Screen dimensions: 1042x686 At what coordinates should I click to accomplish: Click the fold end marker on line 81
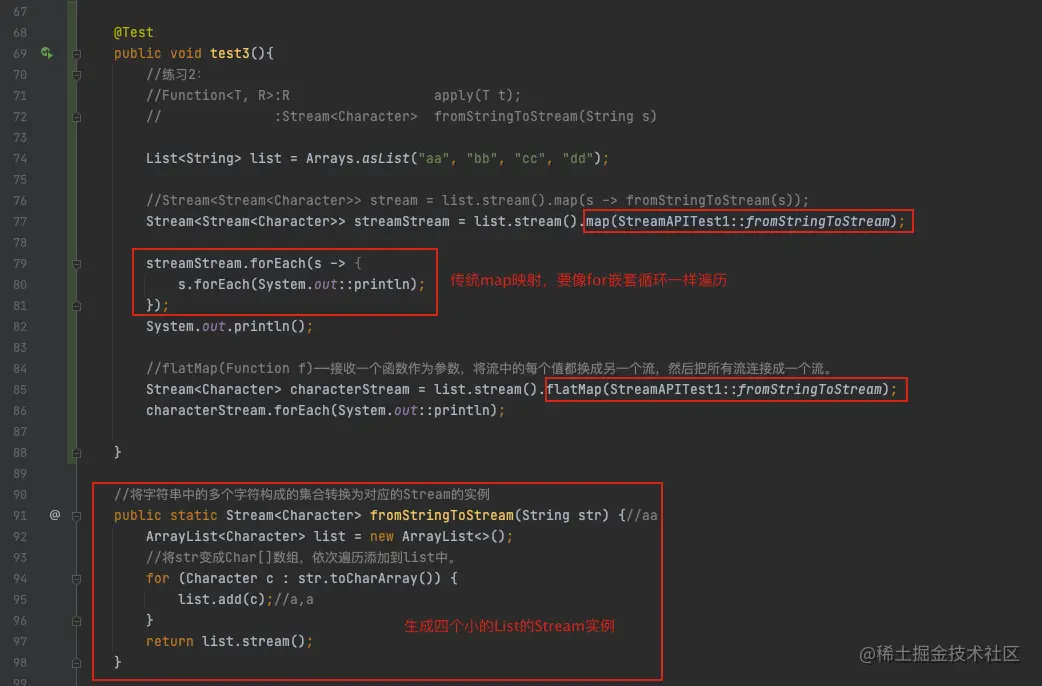[76, 306]
